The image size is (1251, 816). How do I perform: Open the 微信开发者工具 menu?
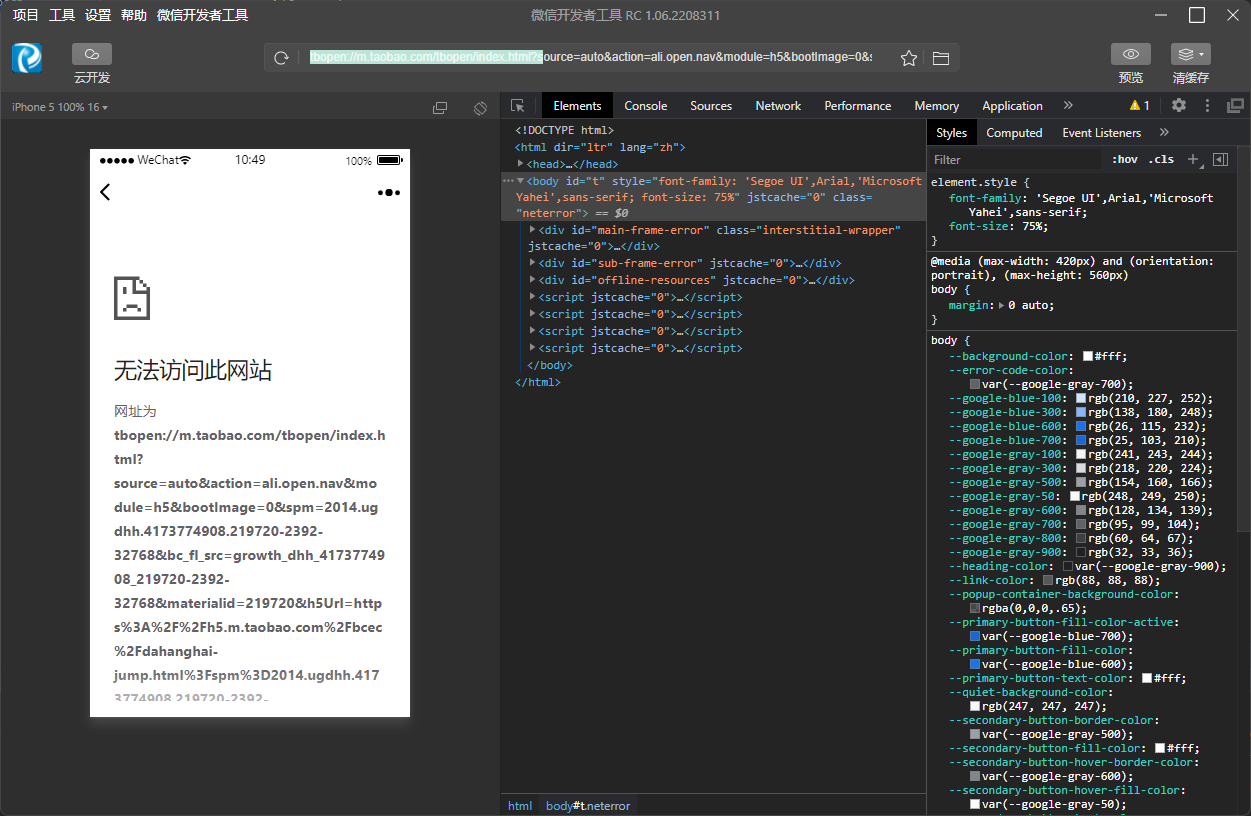tap(203, 15)
